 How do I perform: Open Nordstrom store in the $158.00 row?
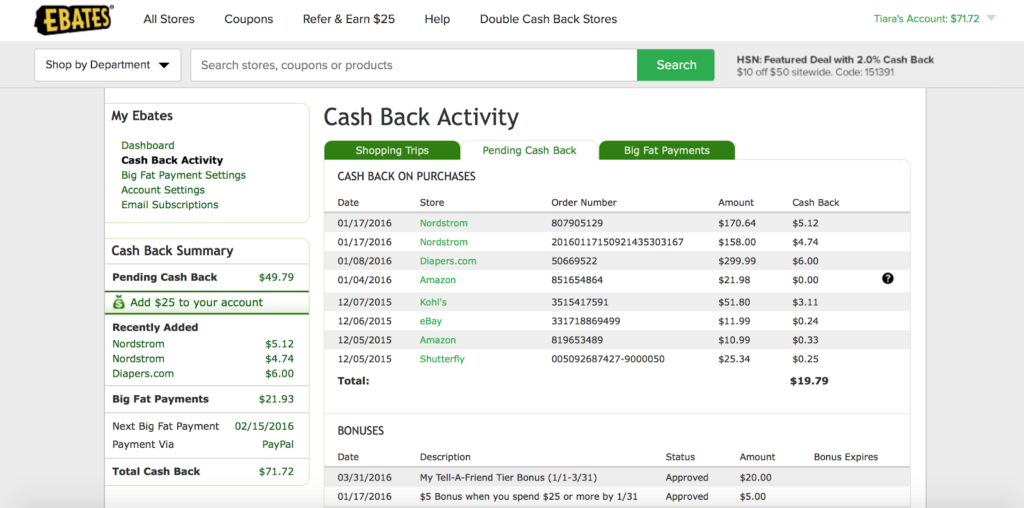tap(443, 242)
